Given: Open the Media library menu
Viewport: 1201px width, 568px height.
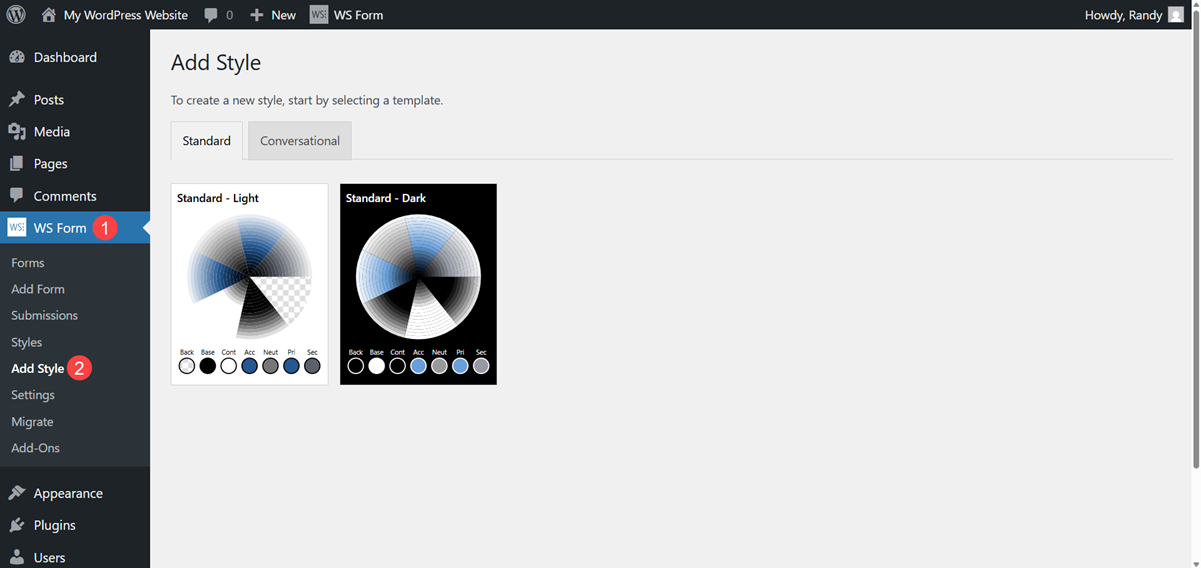Looking at the screenshot, I should point(51,132).
